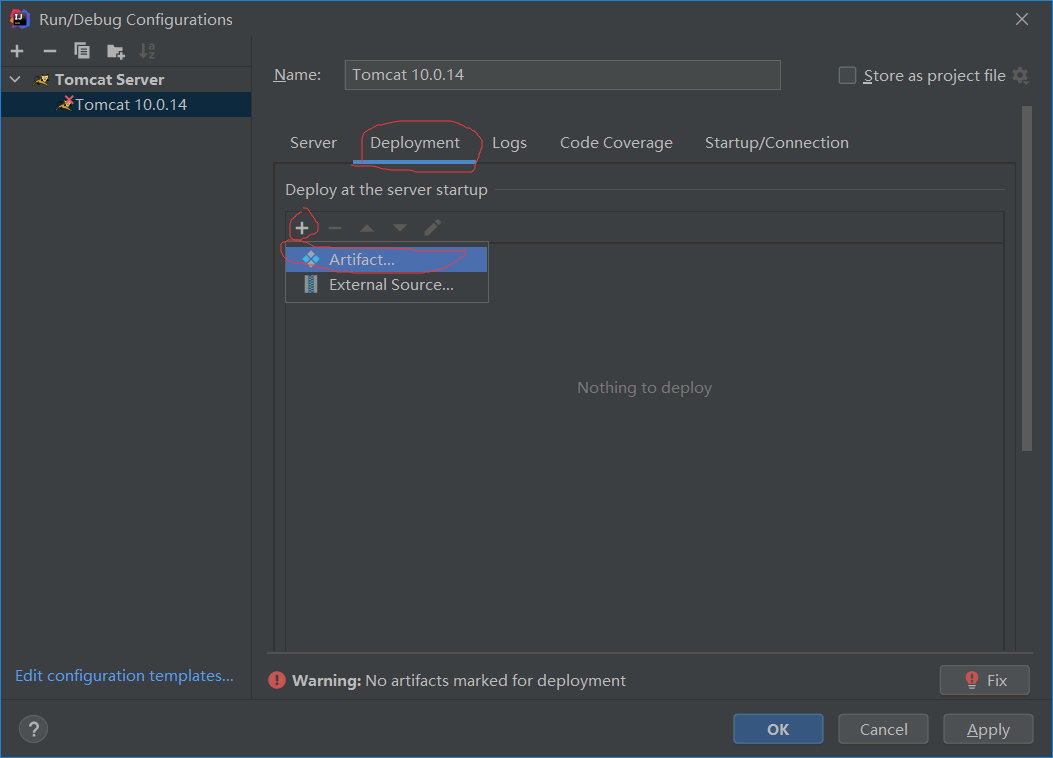
Task: Add deployment item with plus button
Action: (302, 228)
